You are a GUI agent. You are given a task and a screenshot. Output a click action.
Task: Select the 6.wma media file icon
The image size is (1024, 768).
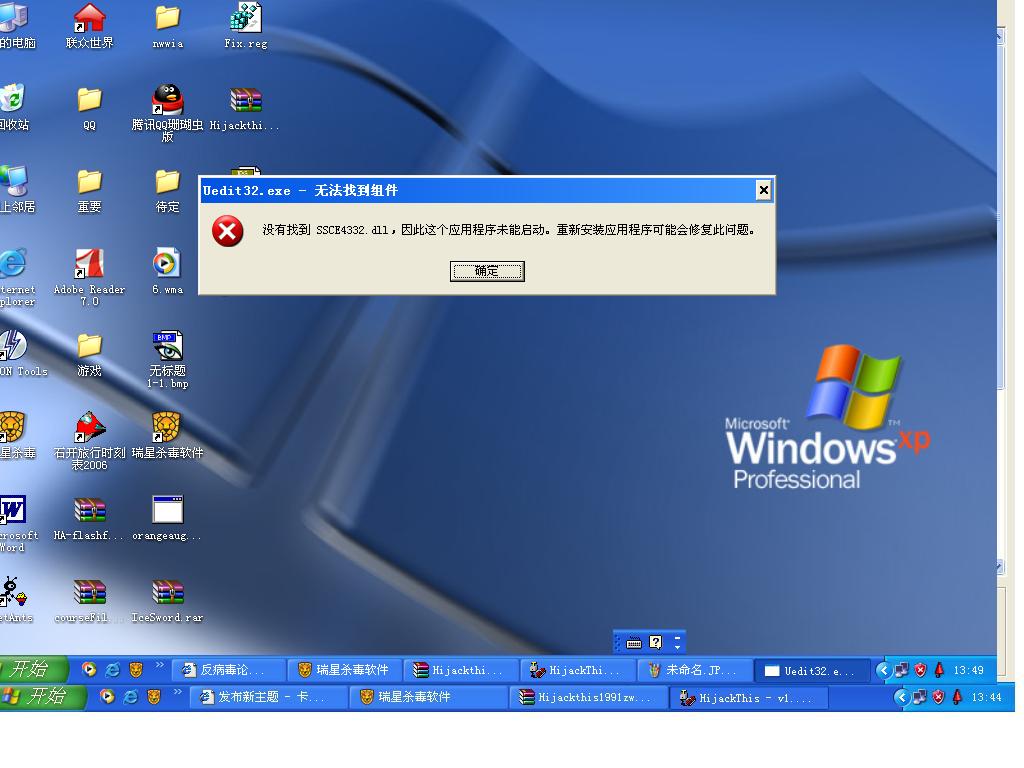click(168, 272)
